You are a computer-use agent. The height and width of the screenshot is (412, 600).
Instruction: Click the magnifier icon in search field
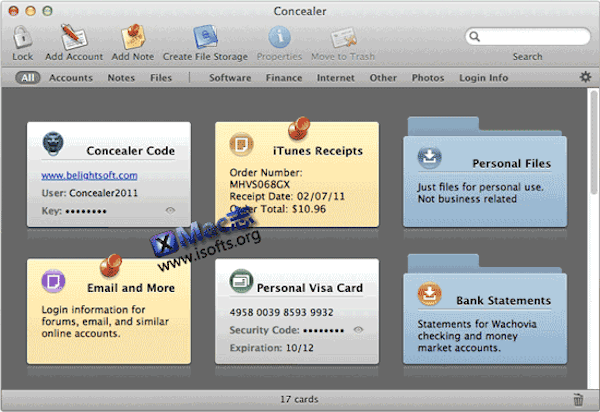[x=474, y=36]
